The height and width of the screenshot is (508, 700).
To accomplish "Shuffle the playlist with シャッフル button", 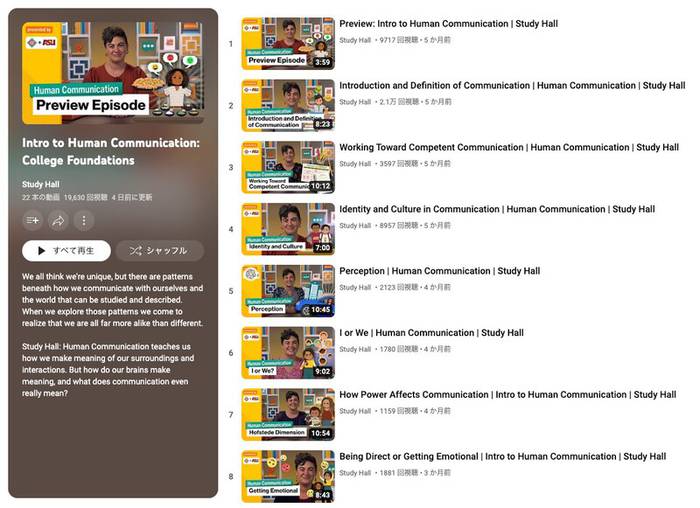I will pos(160,250).
